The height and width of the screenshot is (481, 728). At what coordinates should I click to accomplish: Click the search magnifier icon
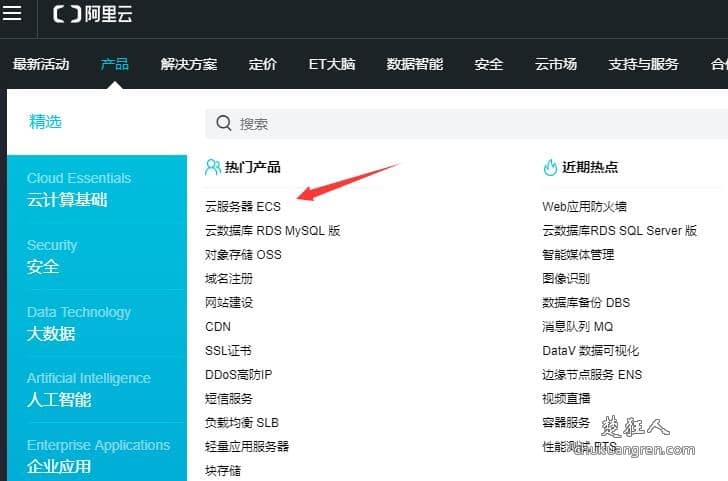click(x=224, y=123)
